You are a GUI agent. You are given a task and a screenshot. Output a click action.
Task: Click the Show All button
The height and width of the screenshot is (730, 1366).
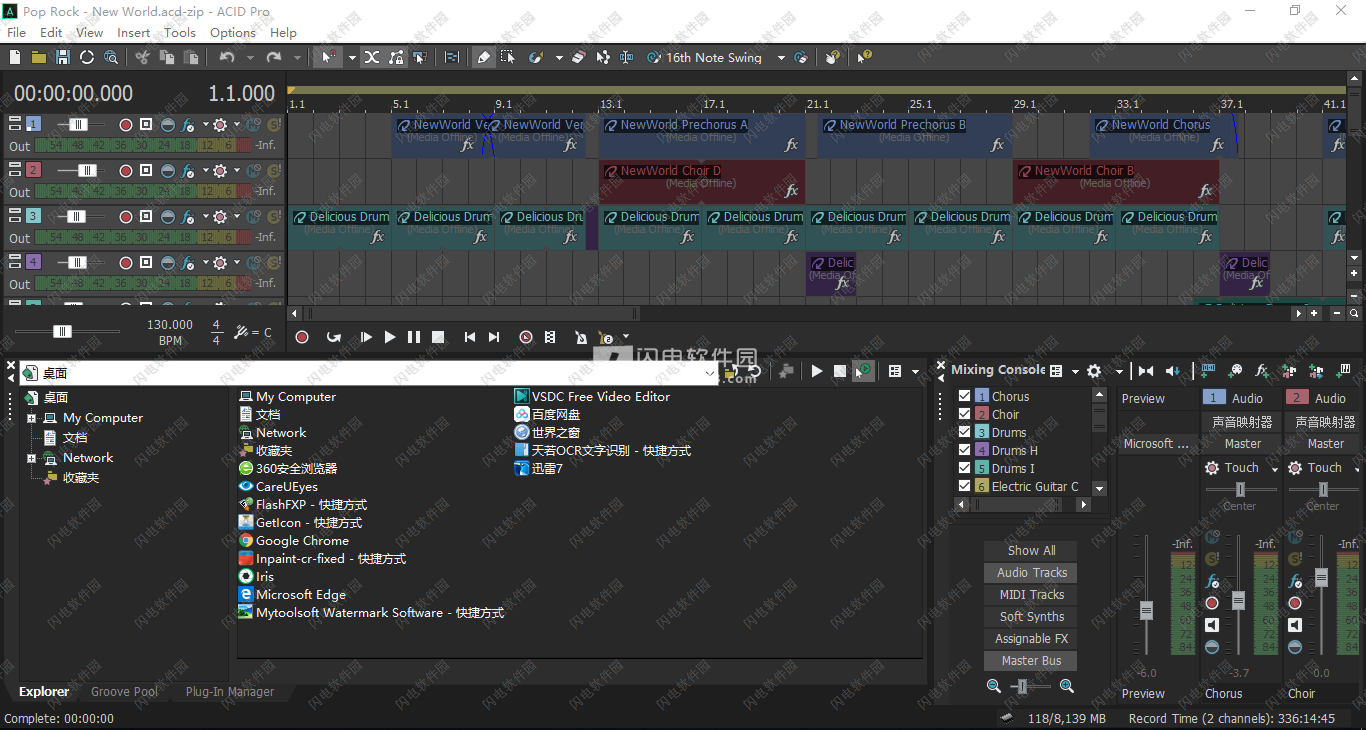1031,550
